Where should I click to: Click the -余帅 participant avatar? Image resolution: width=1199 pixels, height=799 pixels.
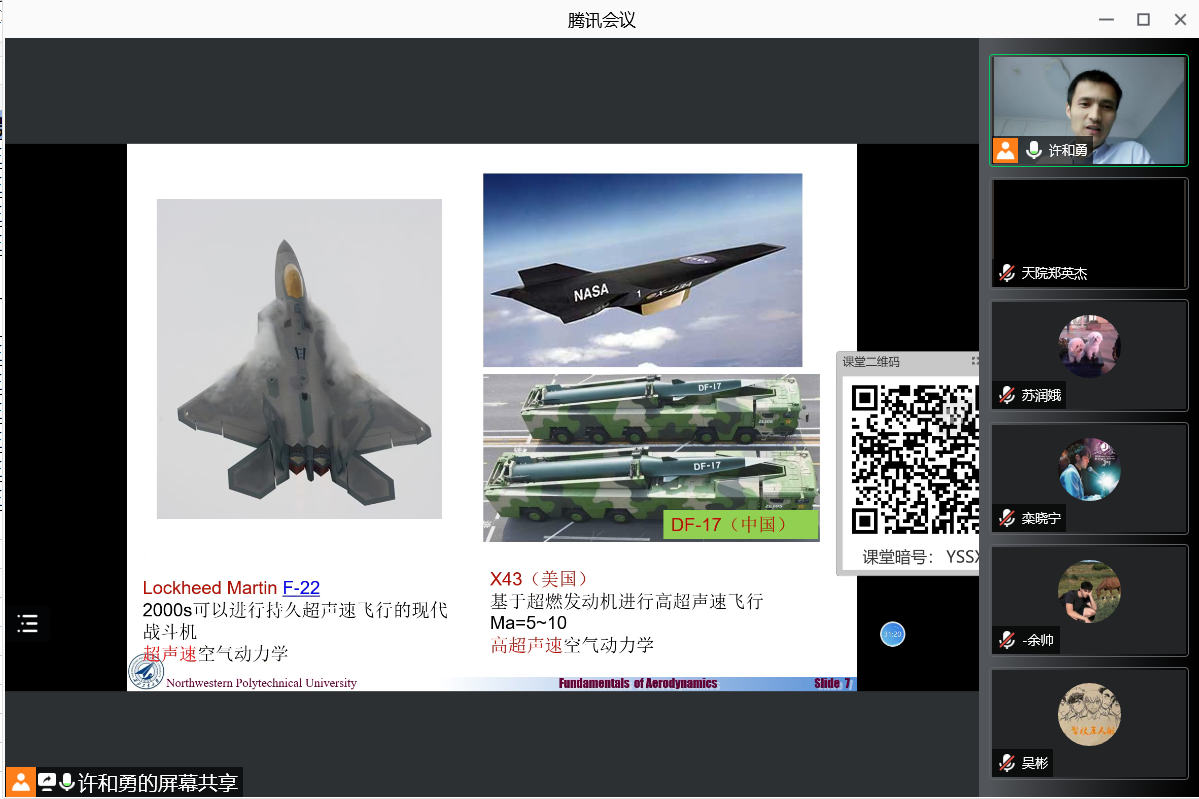point(1089,591)
